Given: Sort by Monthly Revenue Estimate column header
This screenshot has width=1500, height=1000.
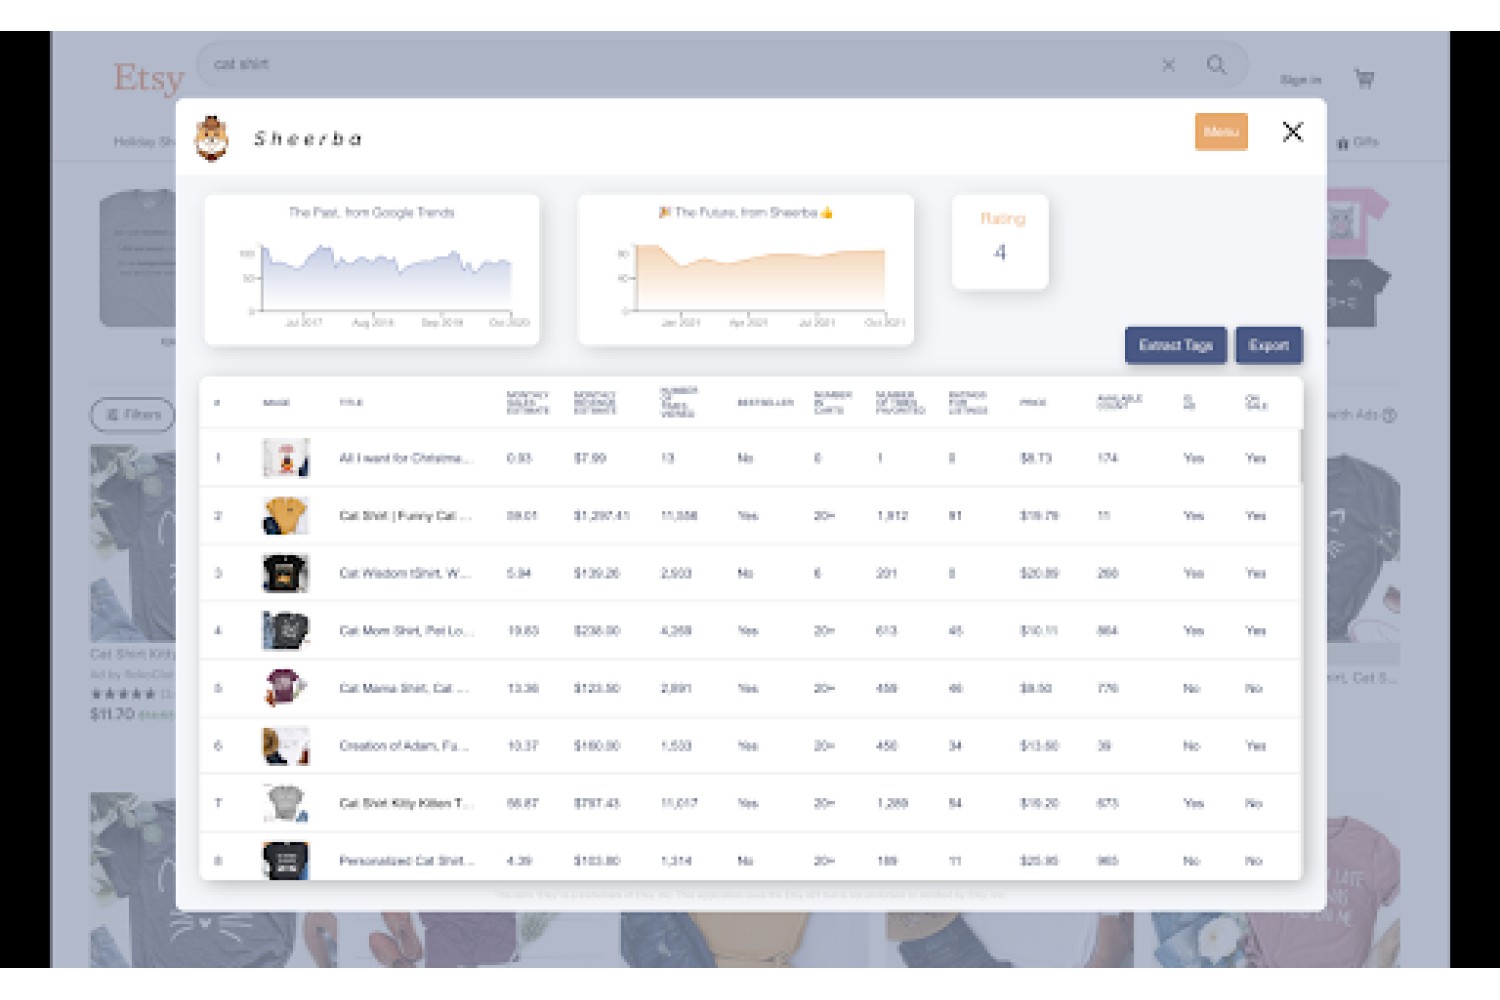Looking at the screenshot, I should [x=595, y=402].
